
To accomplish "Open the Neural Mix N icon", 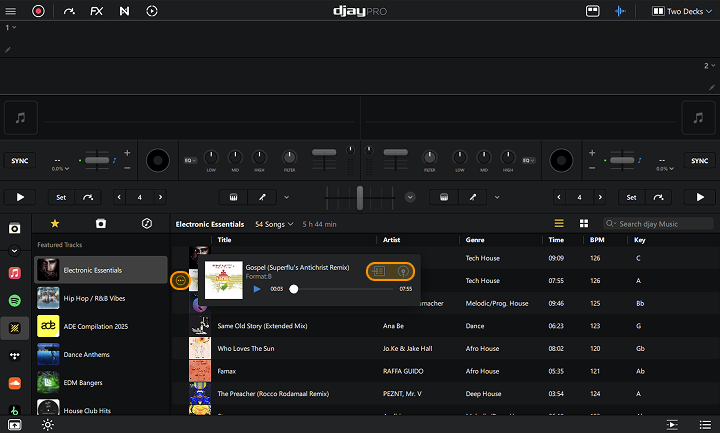I will point(124,11).
